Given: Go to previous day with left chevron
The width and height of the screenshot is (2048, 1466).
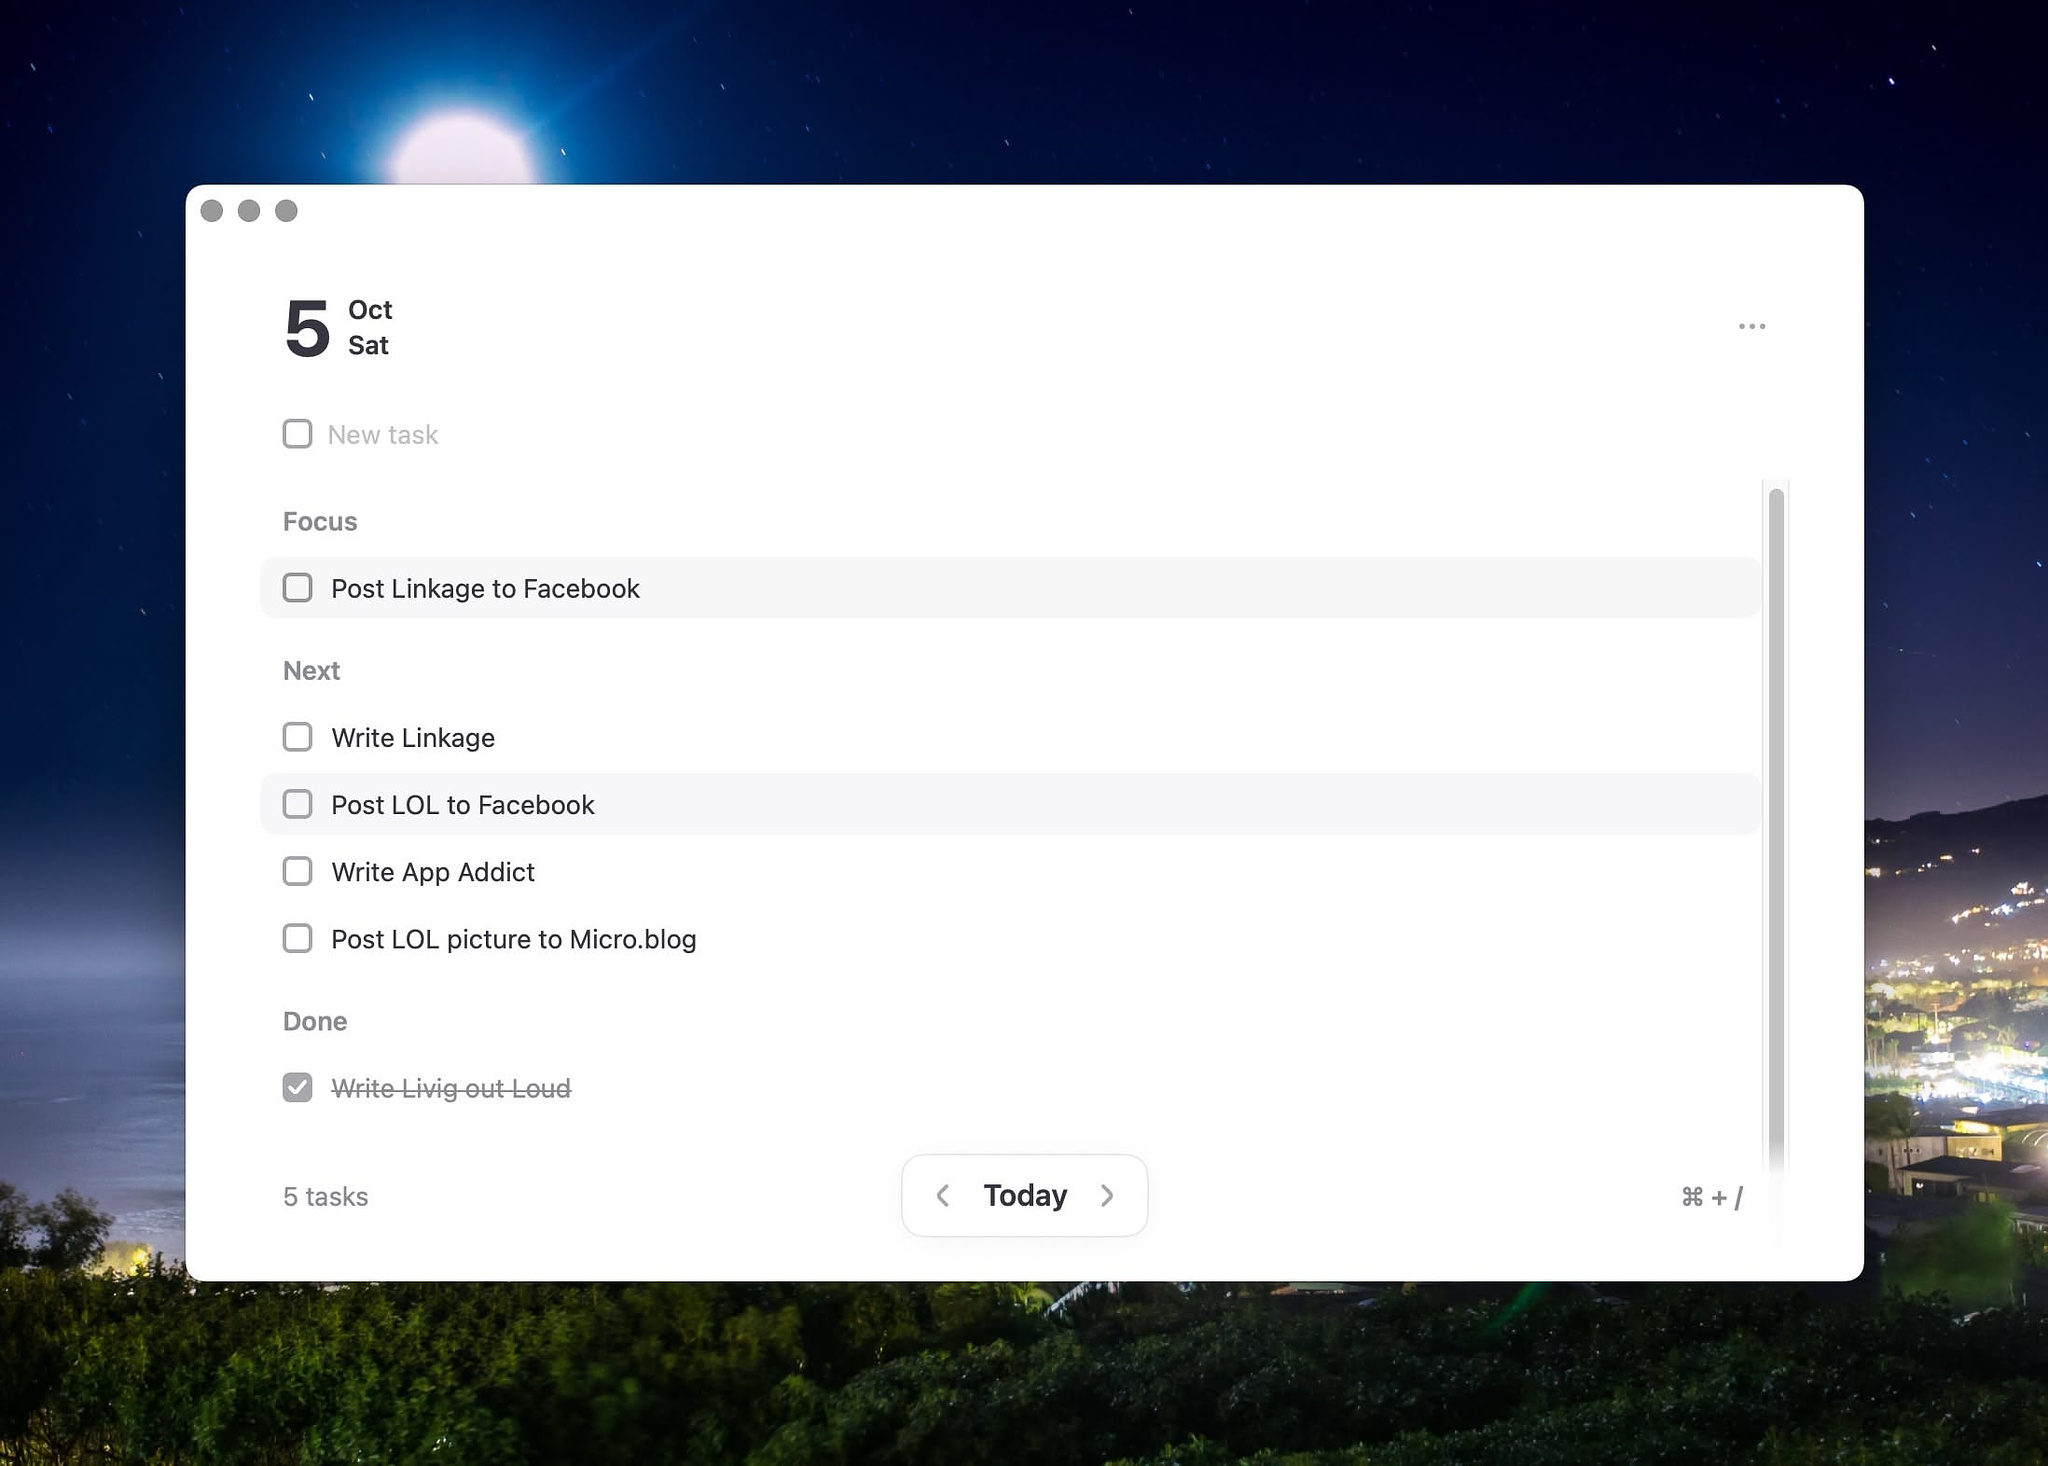Looking at the screenshot, I should [x=942, y=1195].
